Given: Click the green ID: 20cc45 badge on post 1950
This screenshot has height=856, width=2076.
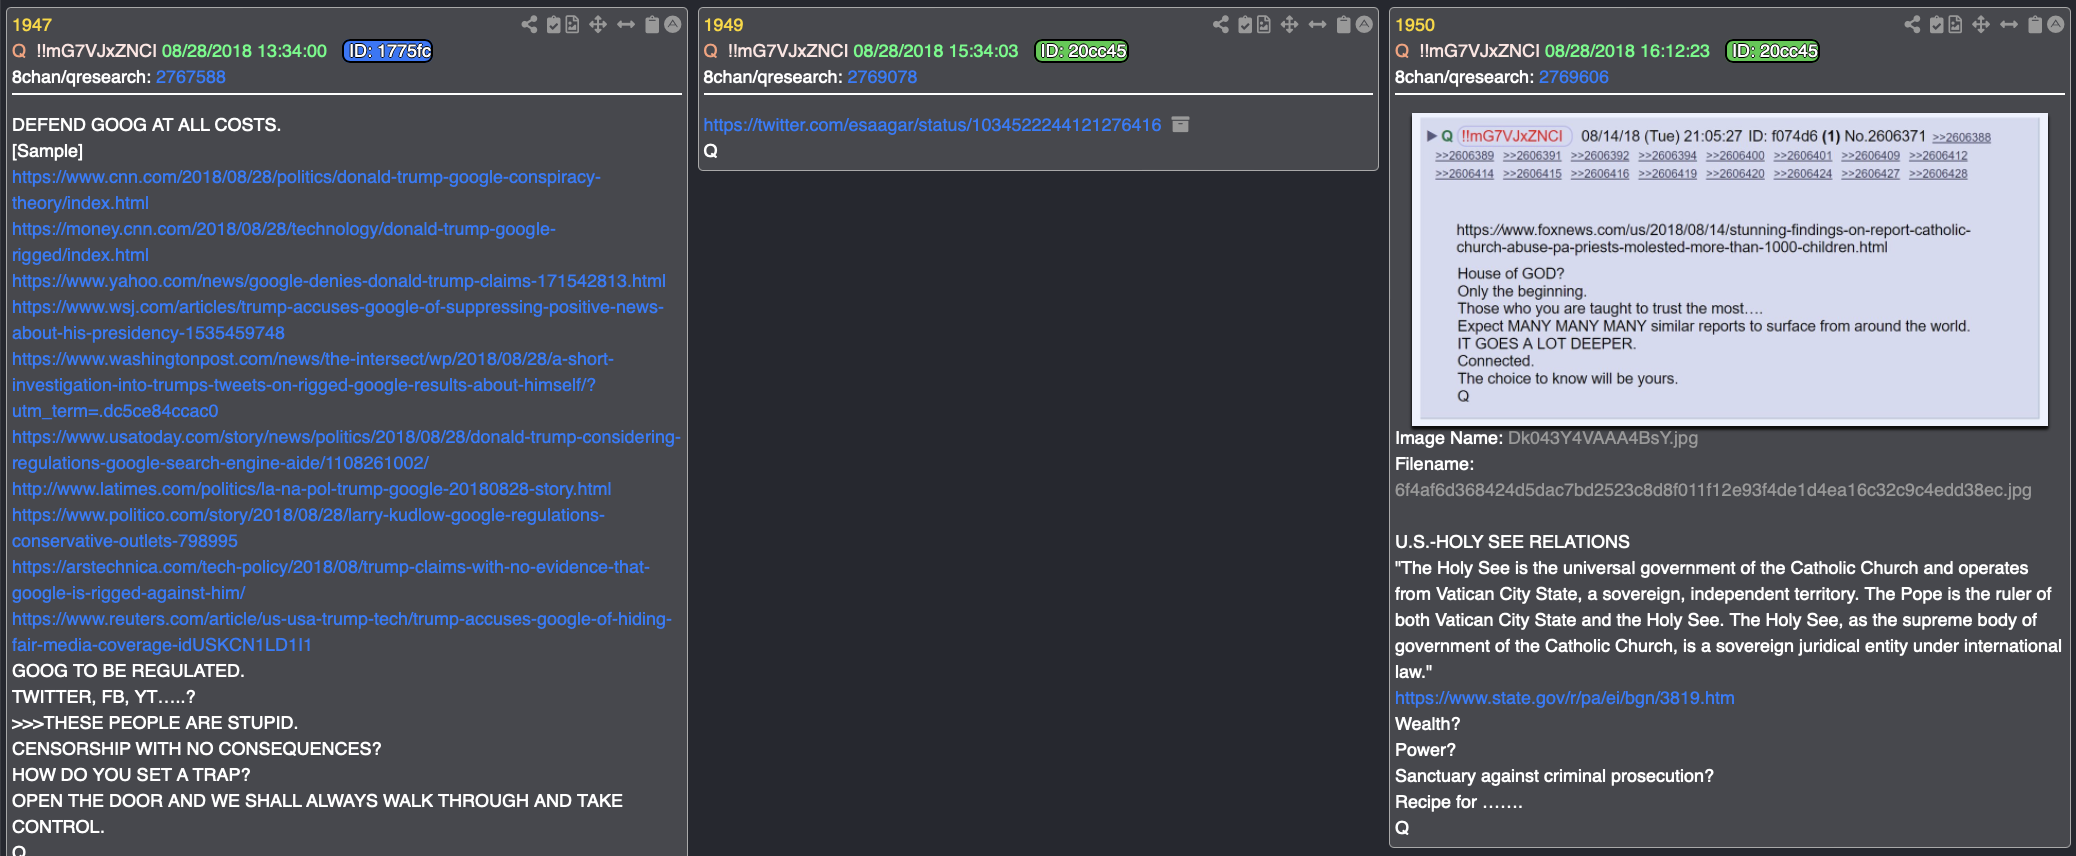Looking at the screenshot, I should point(1773,51).
